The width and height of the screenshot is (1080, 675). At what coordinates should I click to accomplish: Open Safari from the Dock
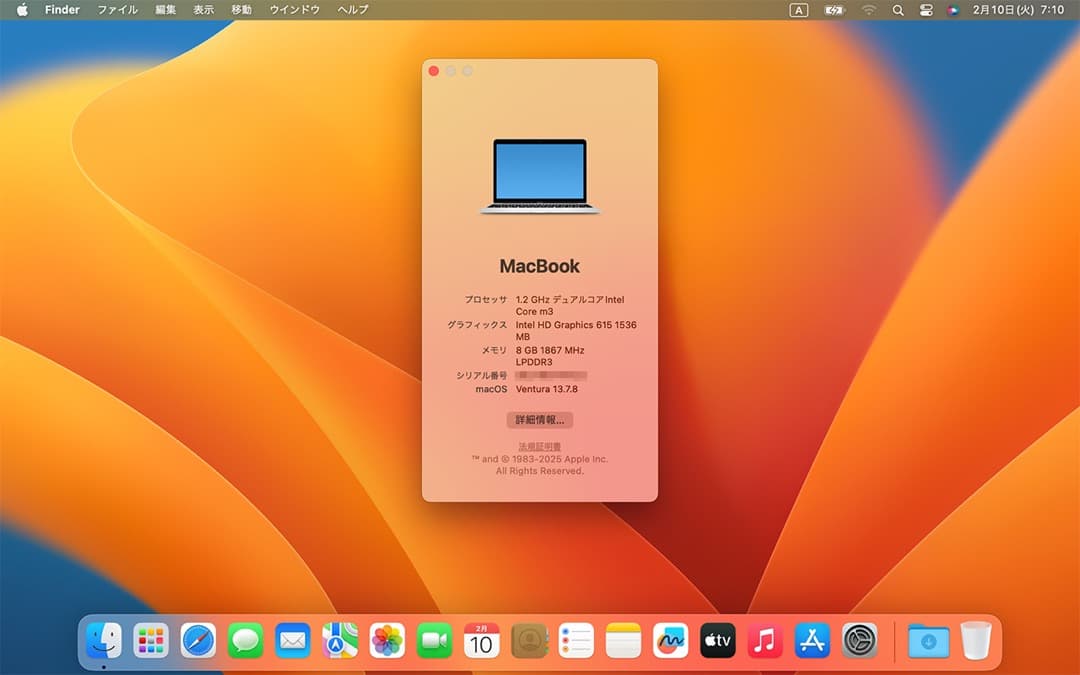pos(197,640)
